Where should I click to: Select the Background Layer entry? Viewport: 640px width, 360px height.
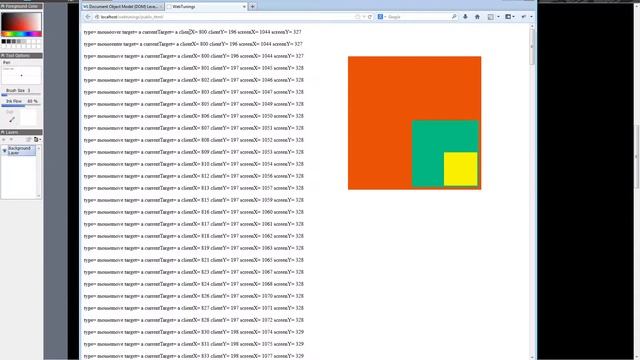click(x=21, y=151)
